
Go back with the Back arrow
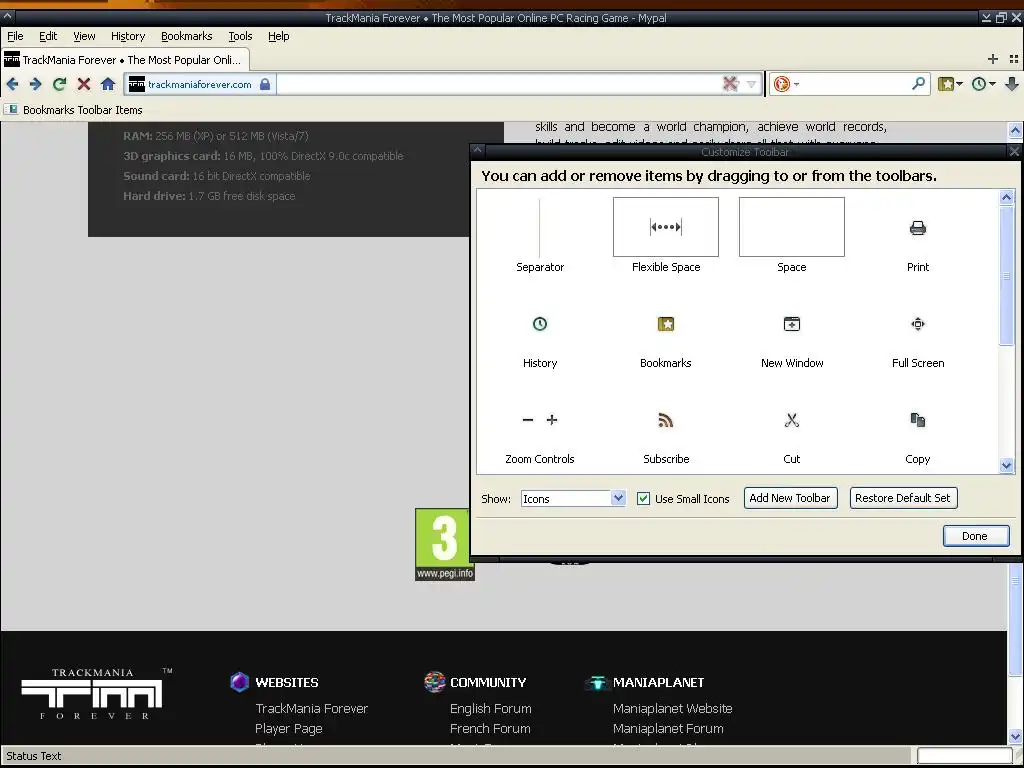tap(12, 84)
